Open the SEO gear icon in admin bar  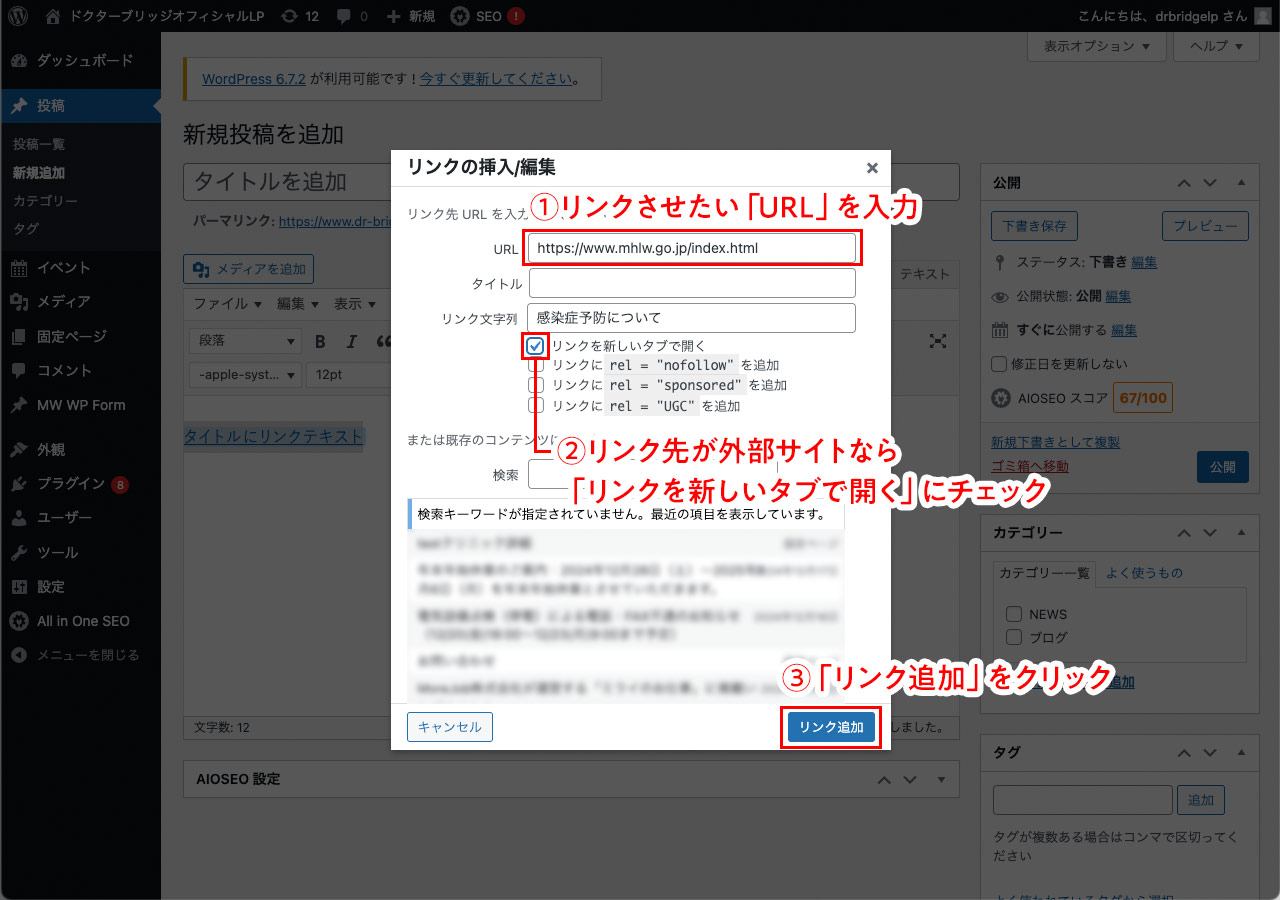click(459, 16)
